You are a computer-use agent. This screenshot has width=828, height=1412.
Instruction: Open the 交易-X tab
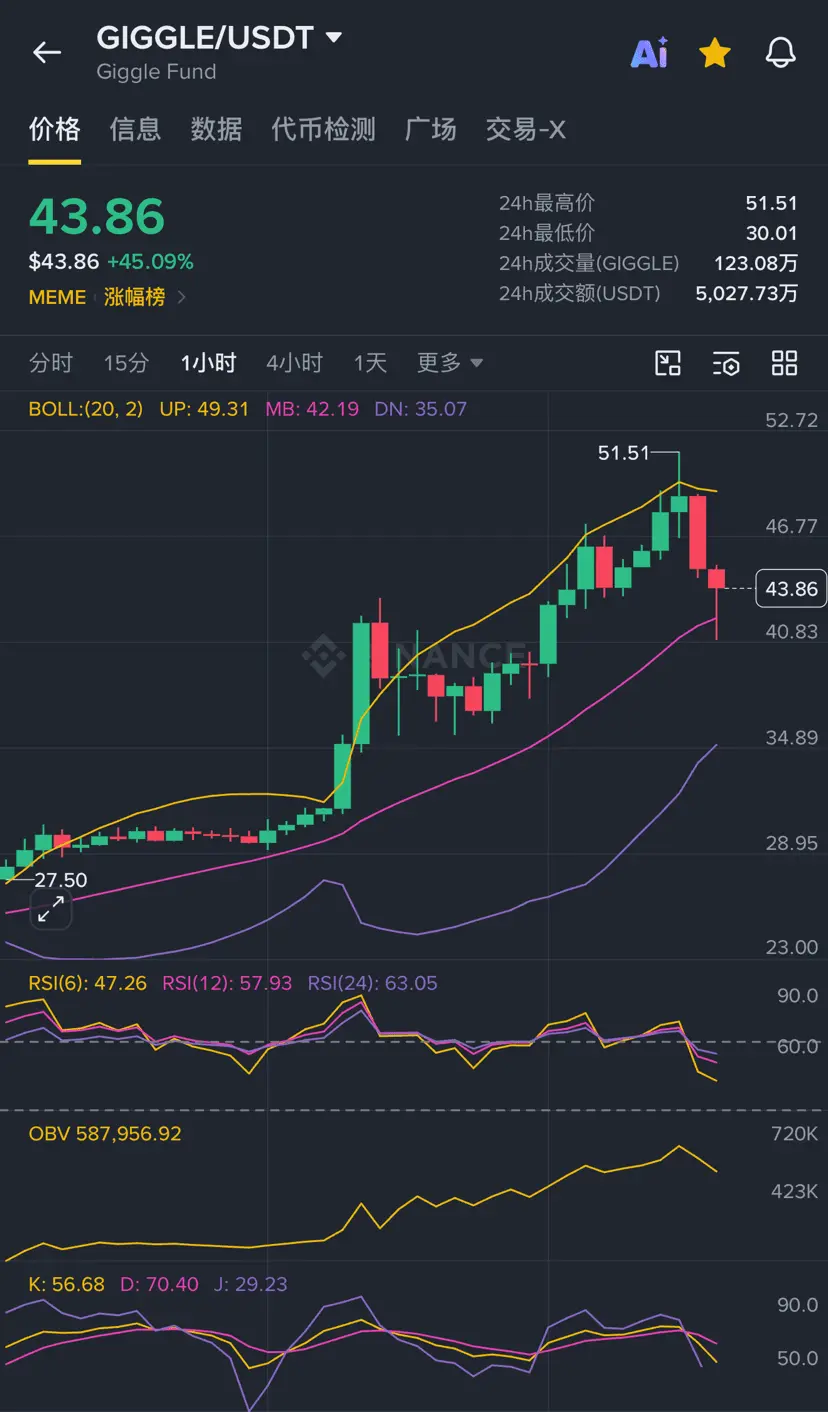point(525,129)
